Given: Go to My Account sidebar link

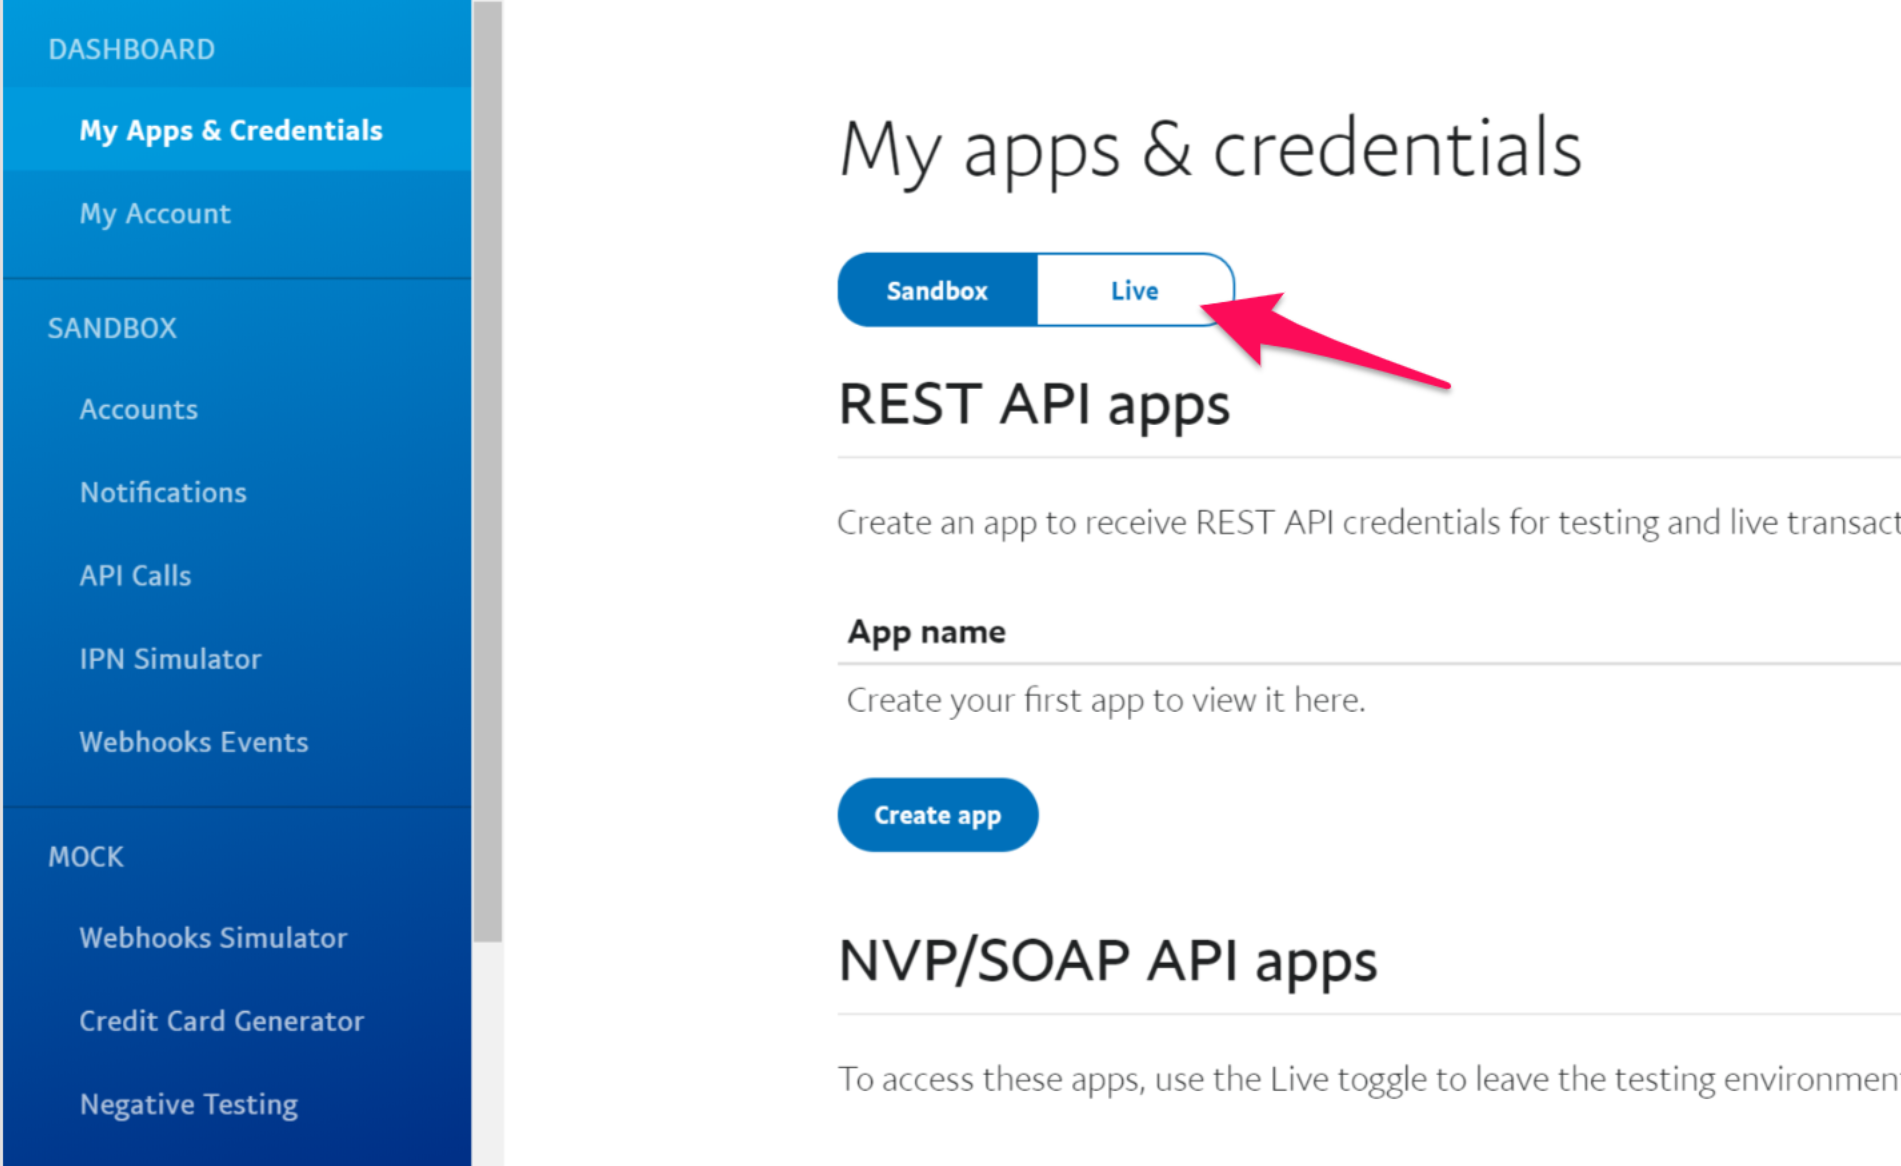Looking at the screenshot, I should [x=155, y=213].
